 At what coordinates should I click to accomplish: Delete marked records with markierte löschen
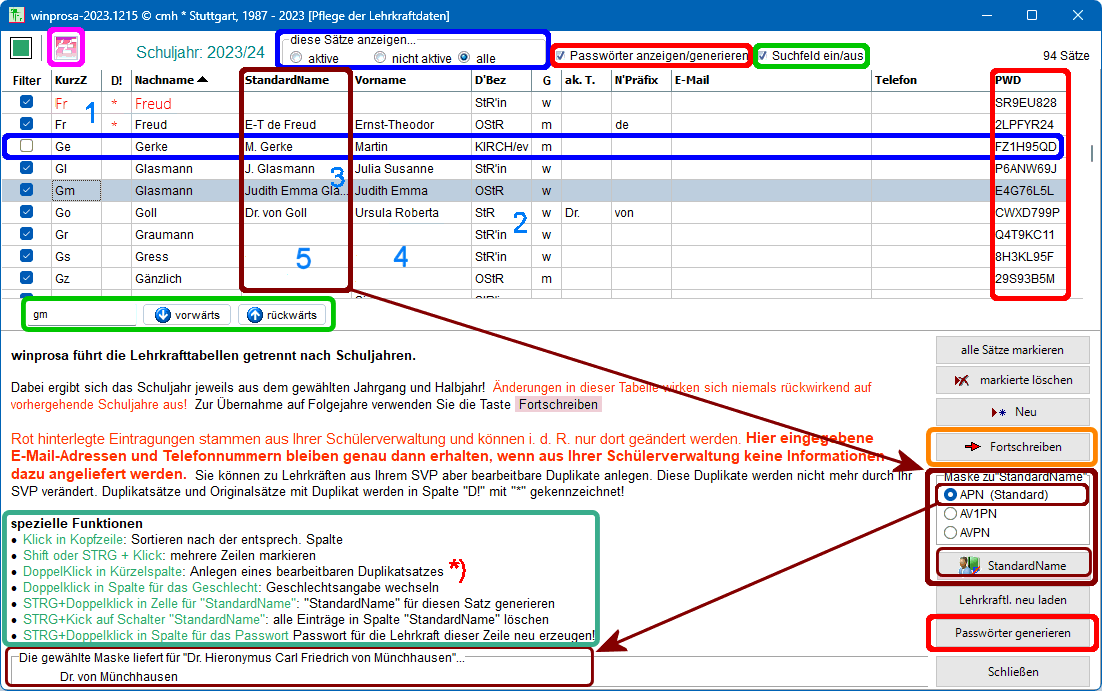coord(1012,380)
